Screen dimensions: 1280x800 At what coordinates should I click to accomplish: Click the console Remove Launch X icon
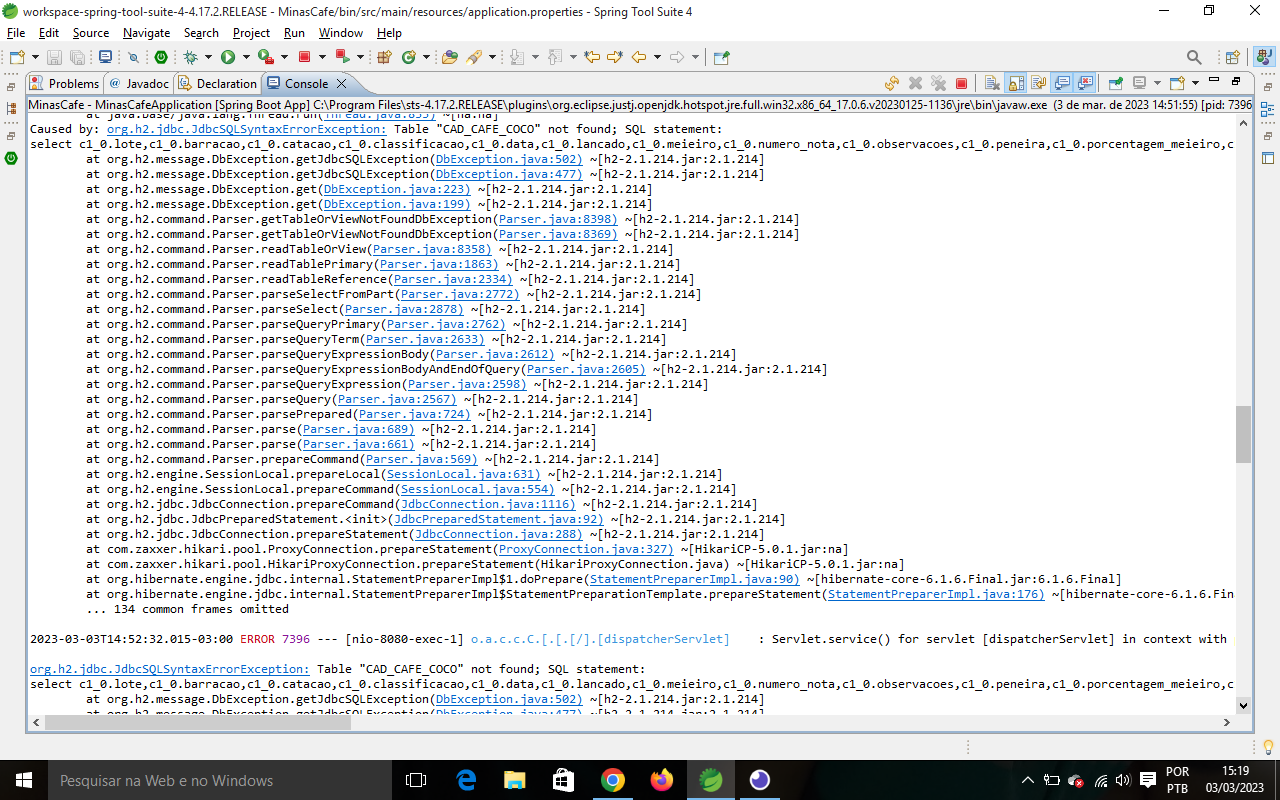tap(915, 84)
